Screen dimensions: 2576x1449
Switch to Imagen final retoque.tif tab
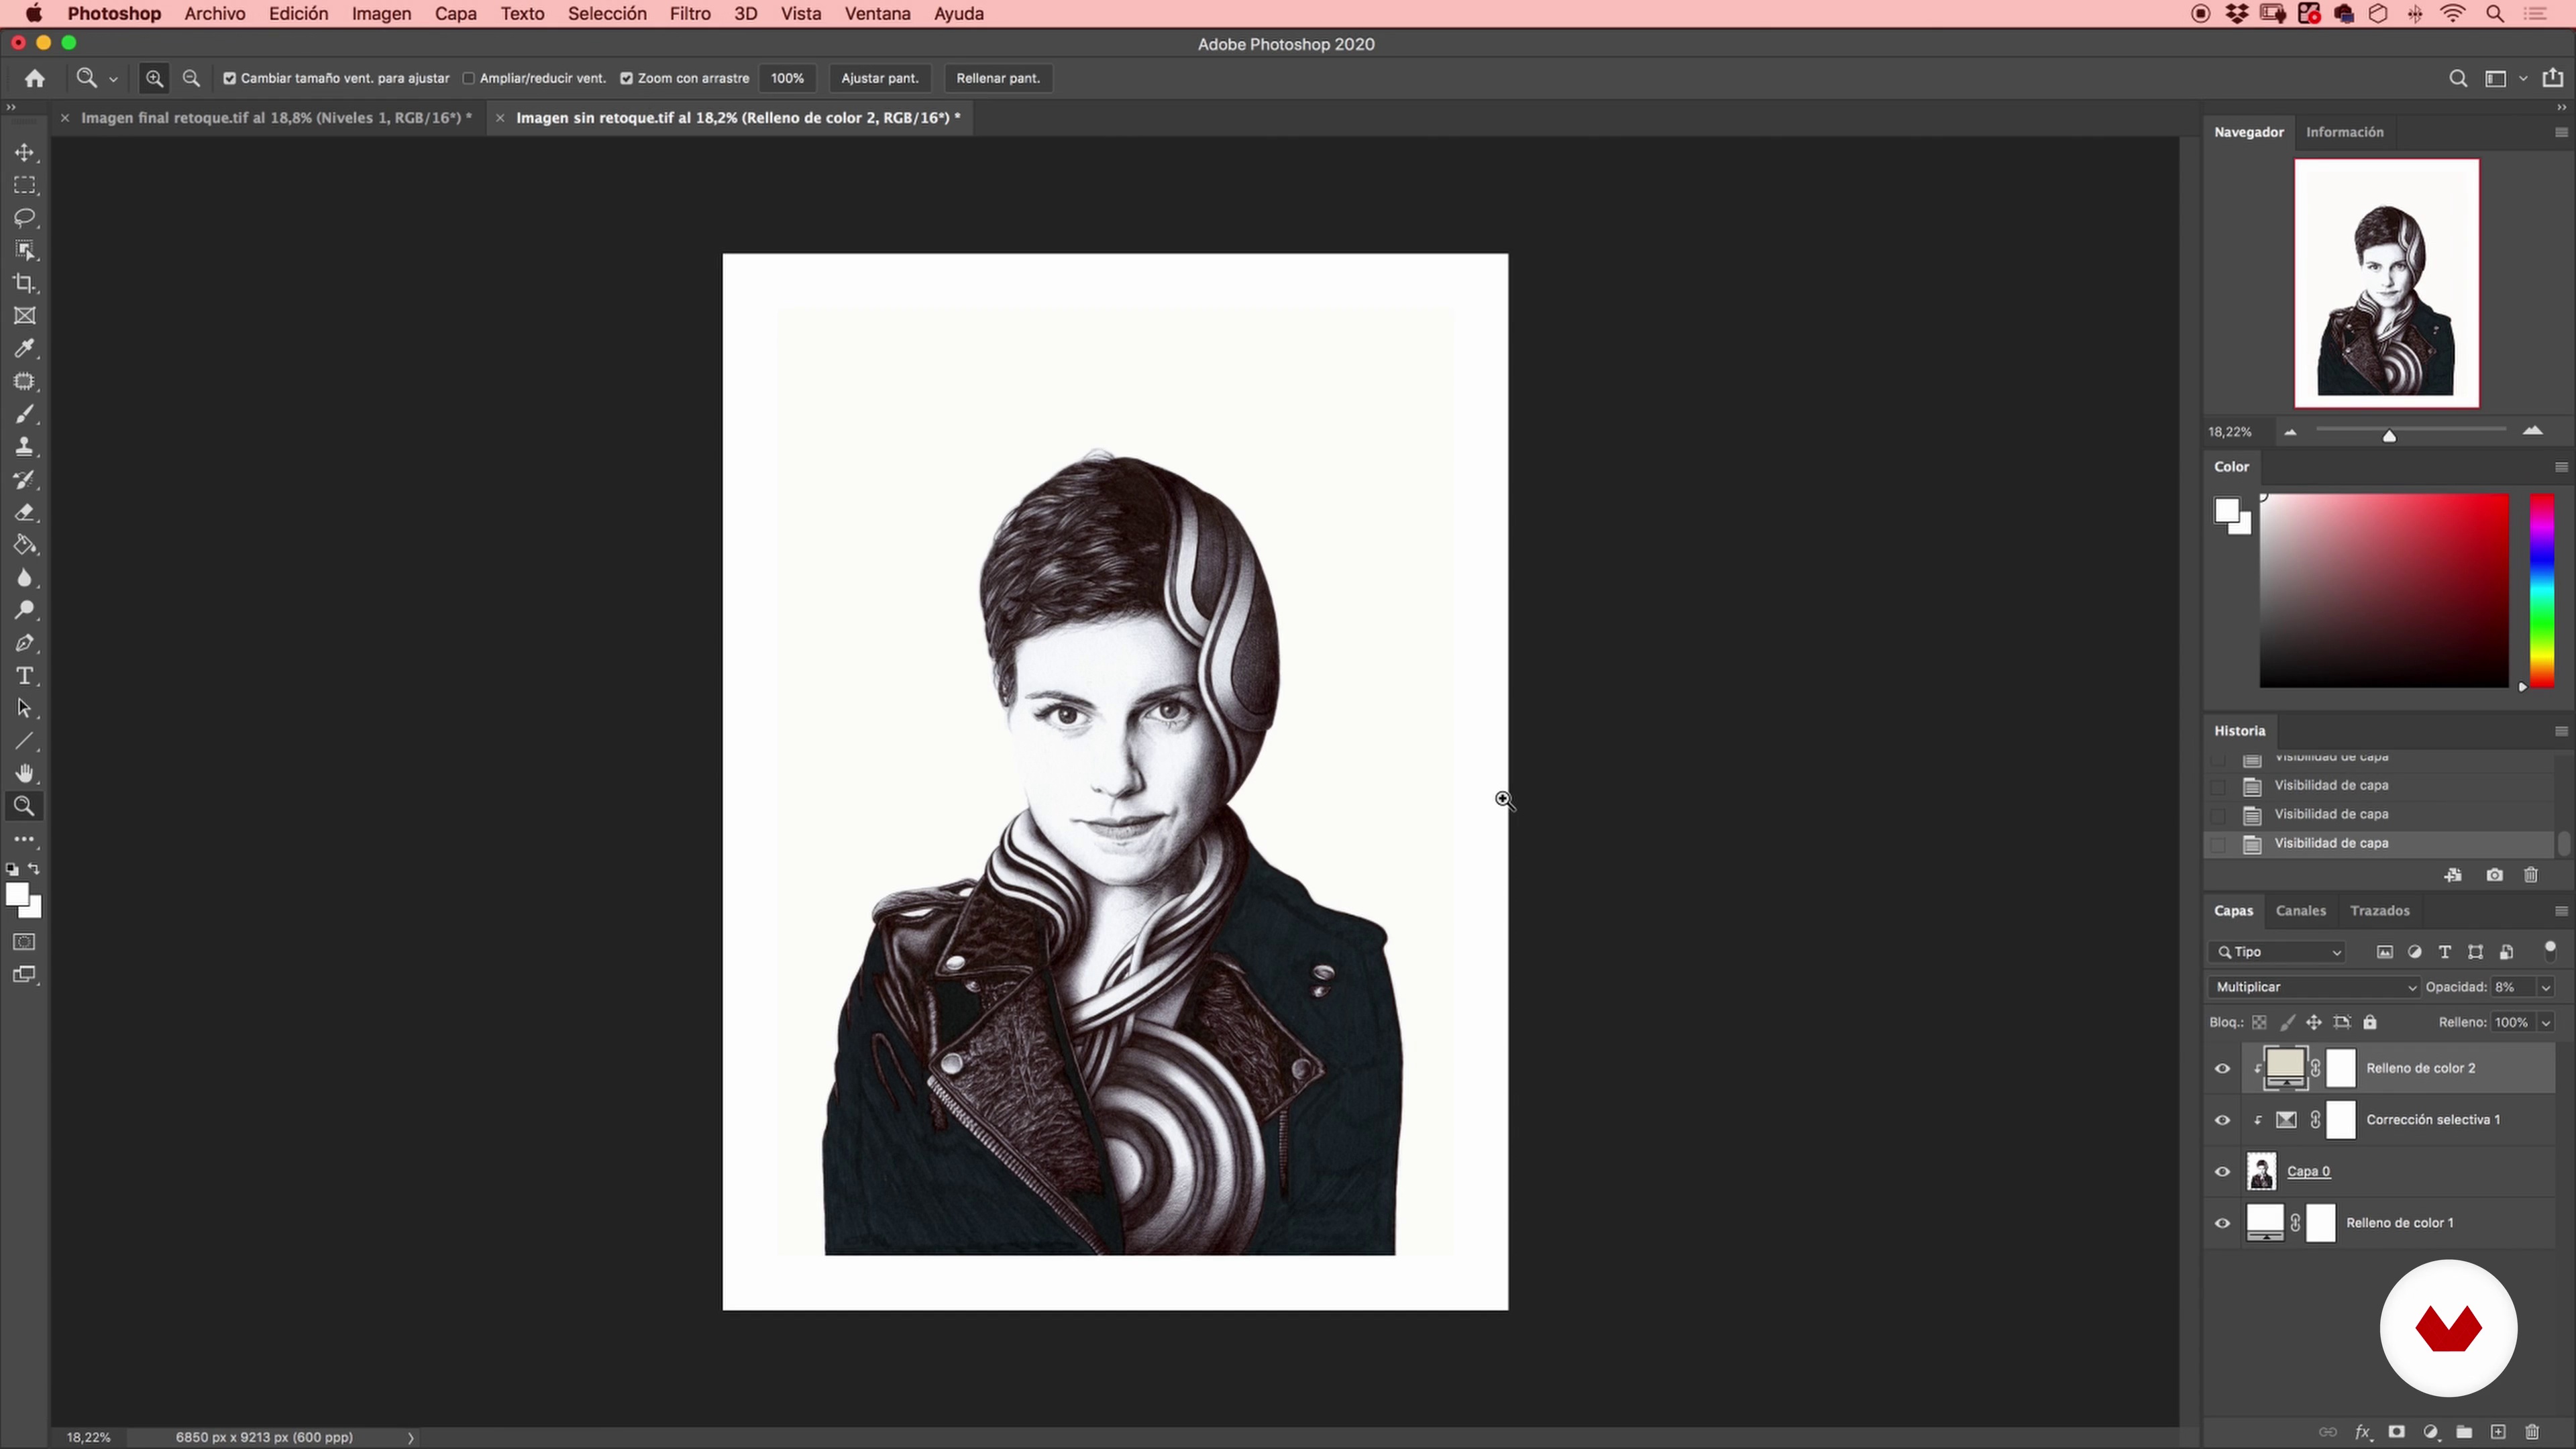276,118
